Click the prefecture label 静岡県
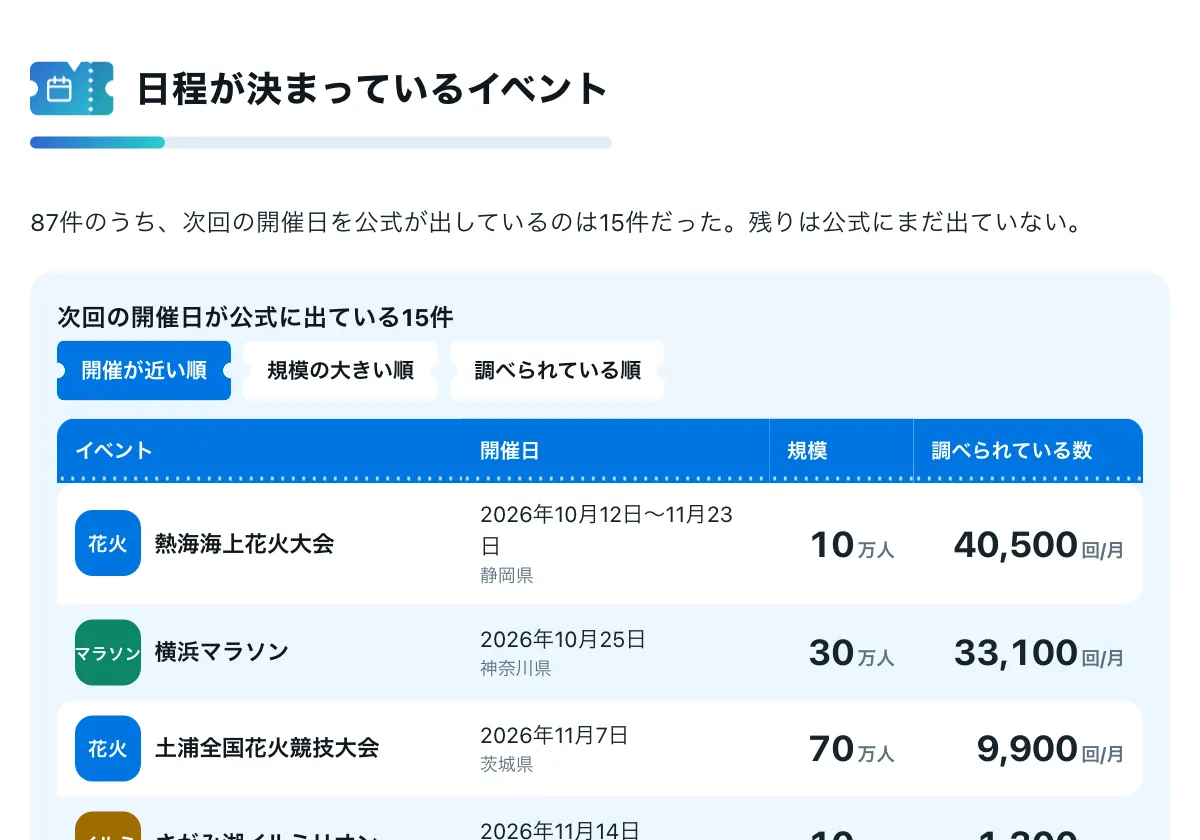1200x840 pixels. (x=507, y=576)
